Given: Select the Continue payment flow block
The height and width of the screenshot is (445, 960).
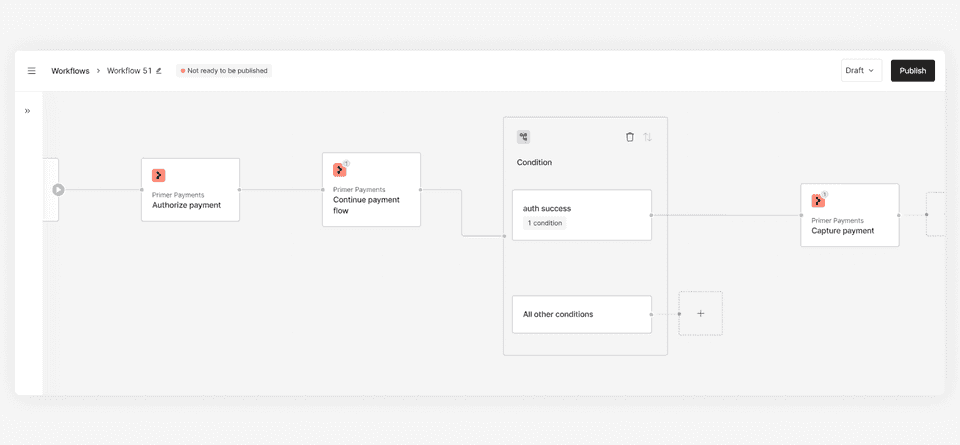Looking at the screenshot, I should tap(372, 190).
